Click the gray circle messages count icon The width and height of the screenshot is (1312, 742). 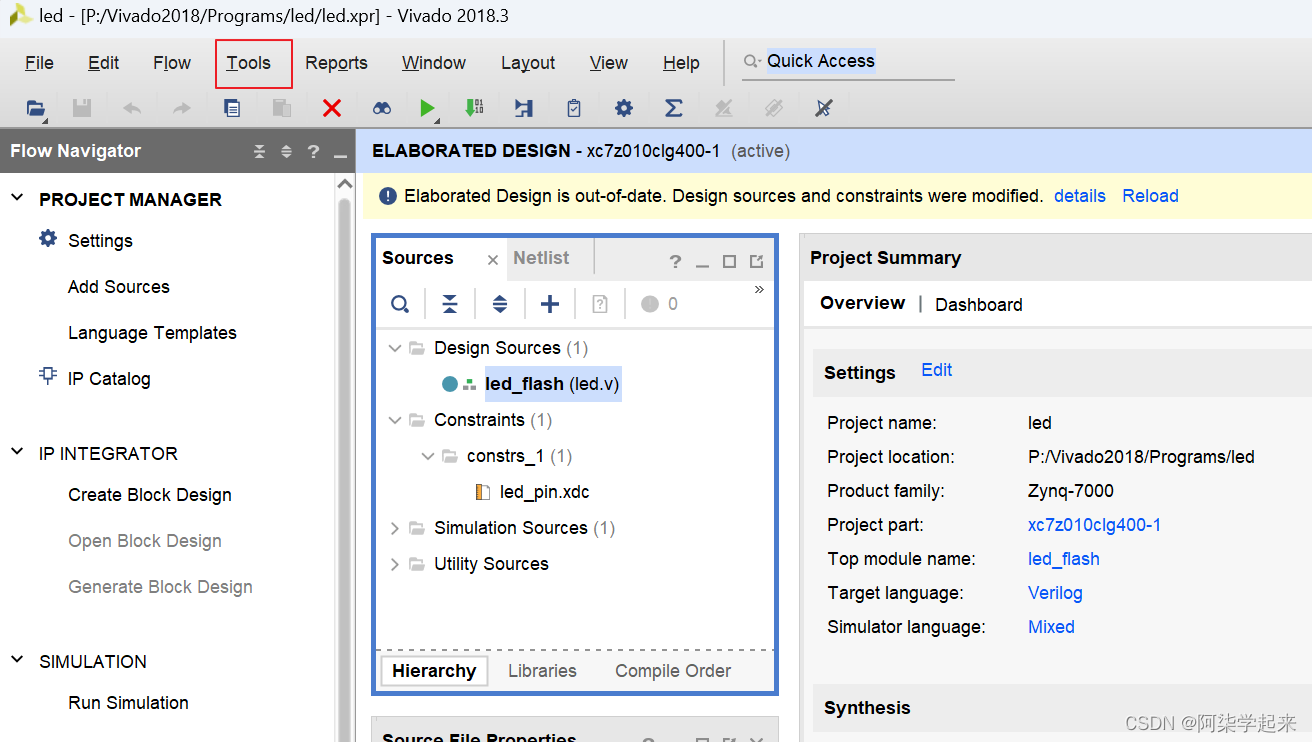tap(650, 304)
